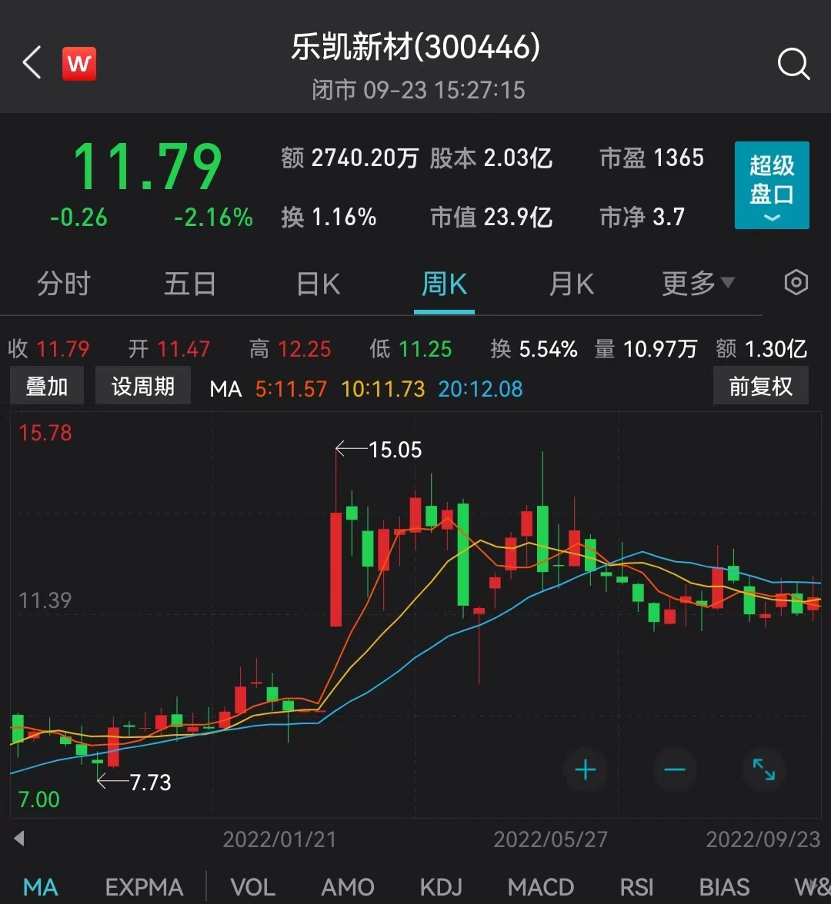Image resolution: width=832 pixels, height=904 pixels.
Task: Tap the 设周期 button
Action: (142, 386)
